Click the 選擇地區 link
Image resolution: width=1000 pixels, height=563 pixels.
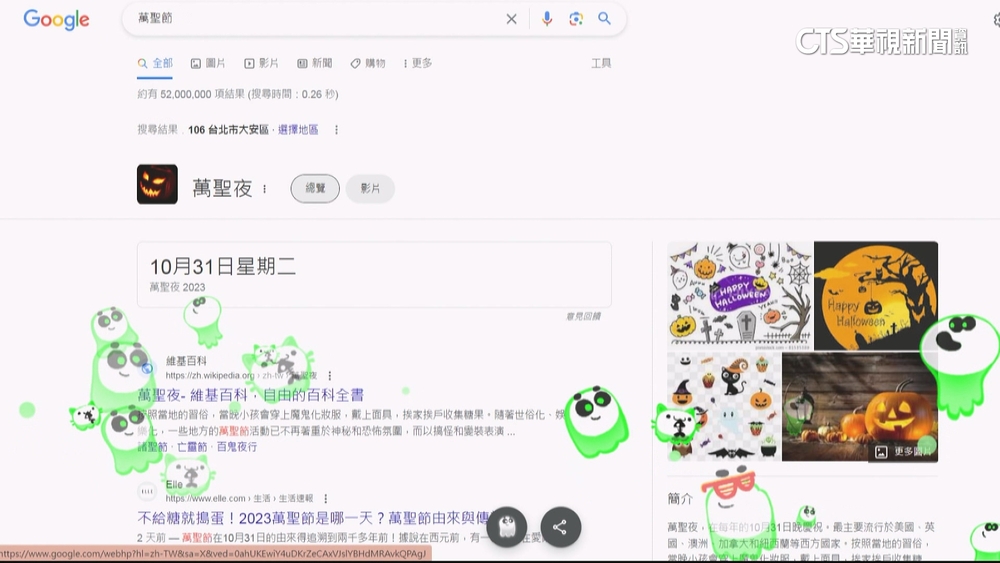[298, 129]
